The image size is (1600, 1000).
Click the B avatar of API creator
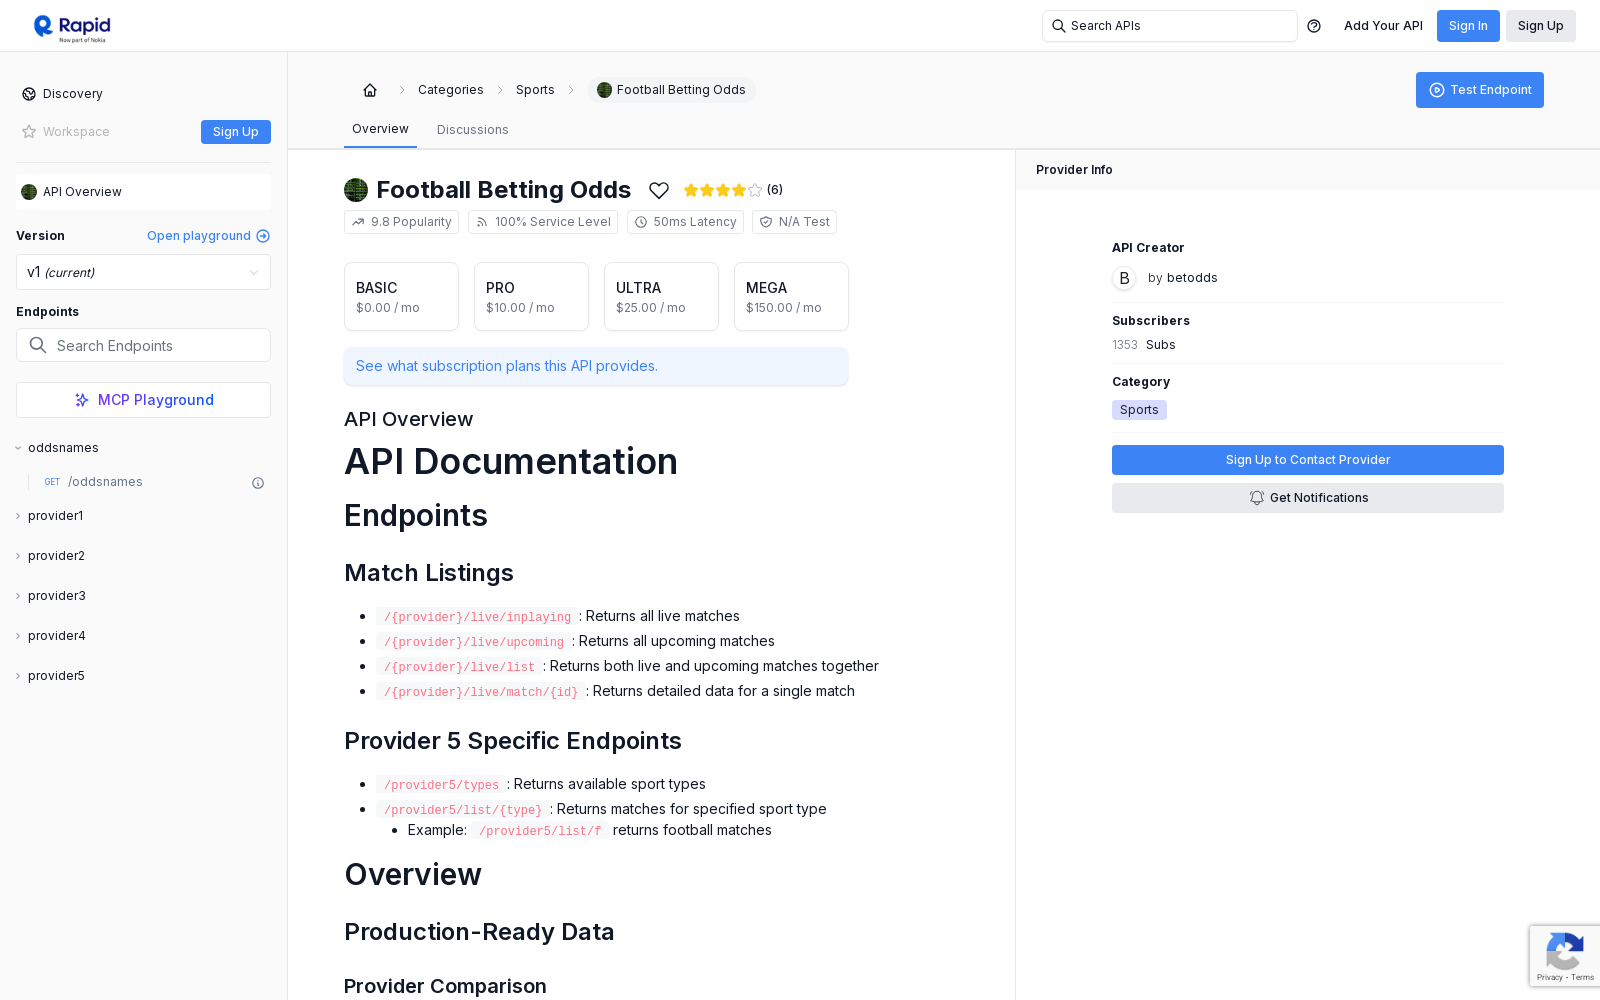click(1124, 278)
